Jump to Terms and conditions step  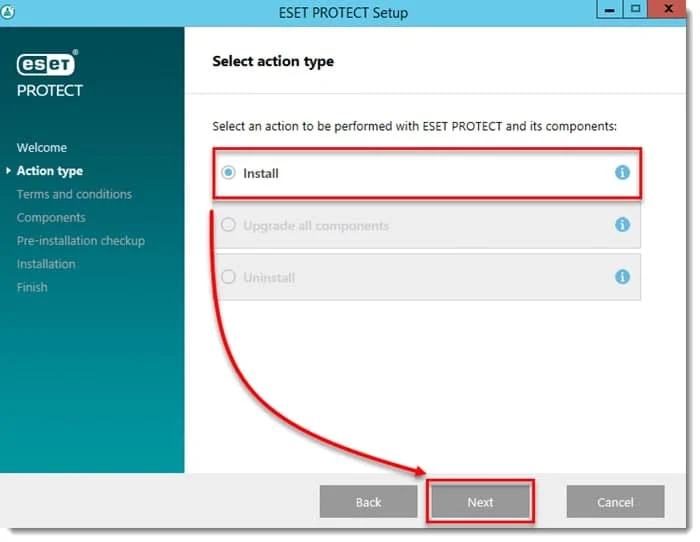[x=74, y=194]
